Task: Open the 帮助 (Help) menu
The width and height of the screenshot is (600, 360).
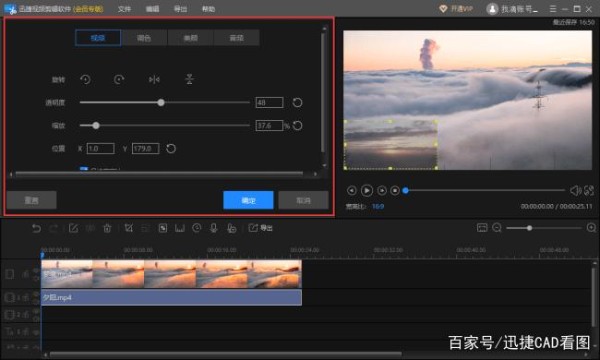Action: click(x=208, y=9)
